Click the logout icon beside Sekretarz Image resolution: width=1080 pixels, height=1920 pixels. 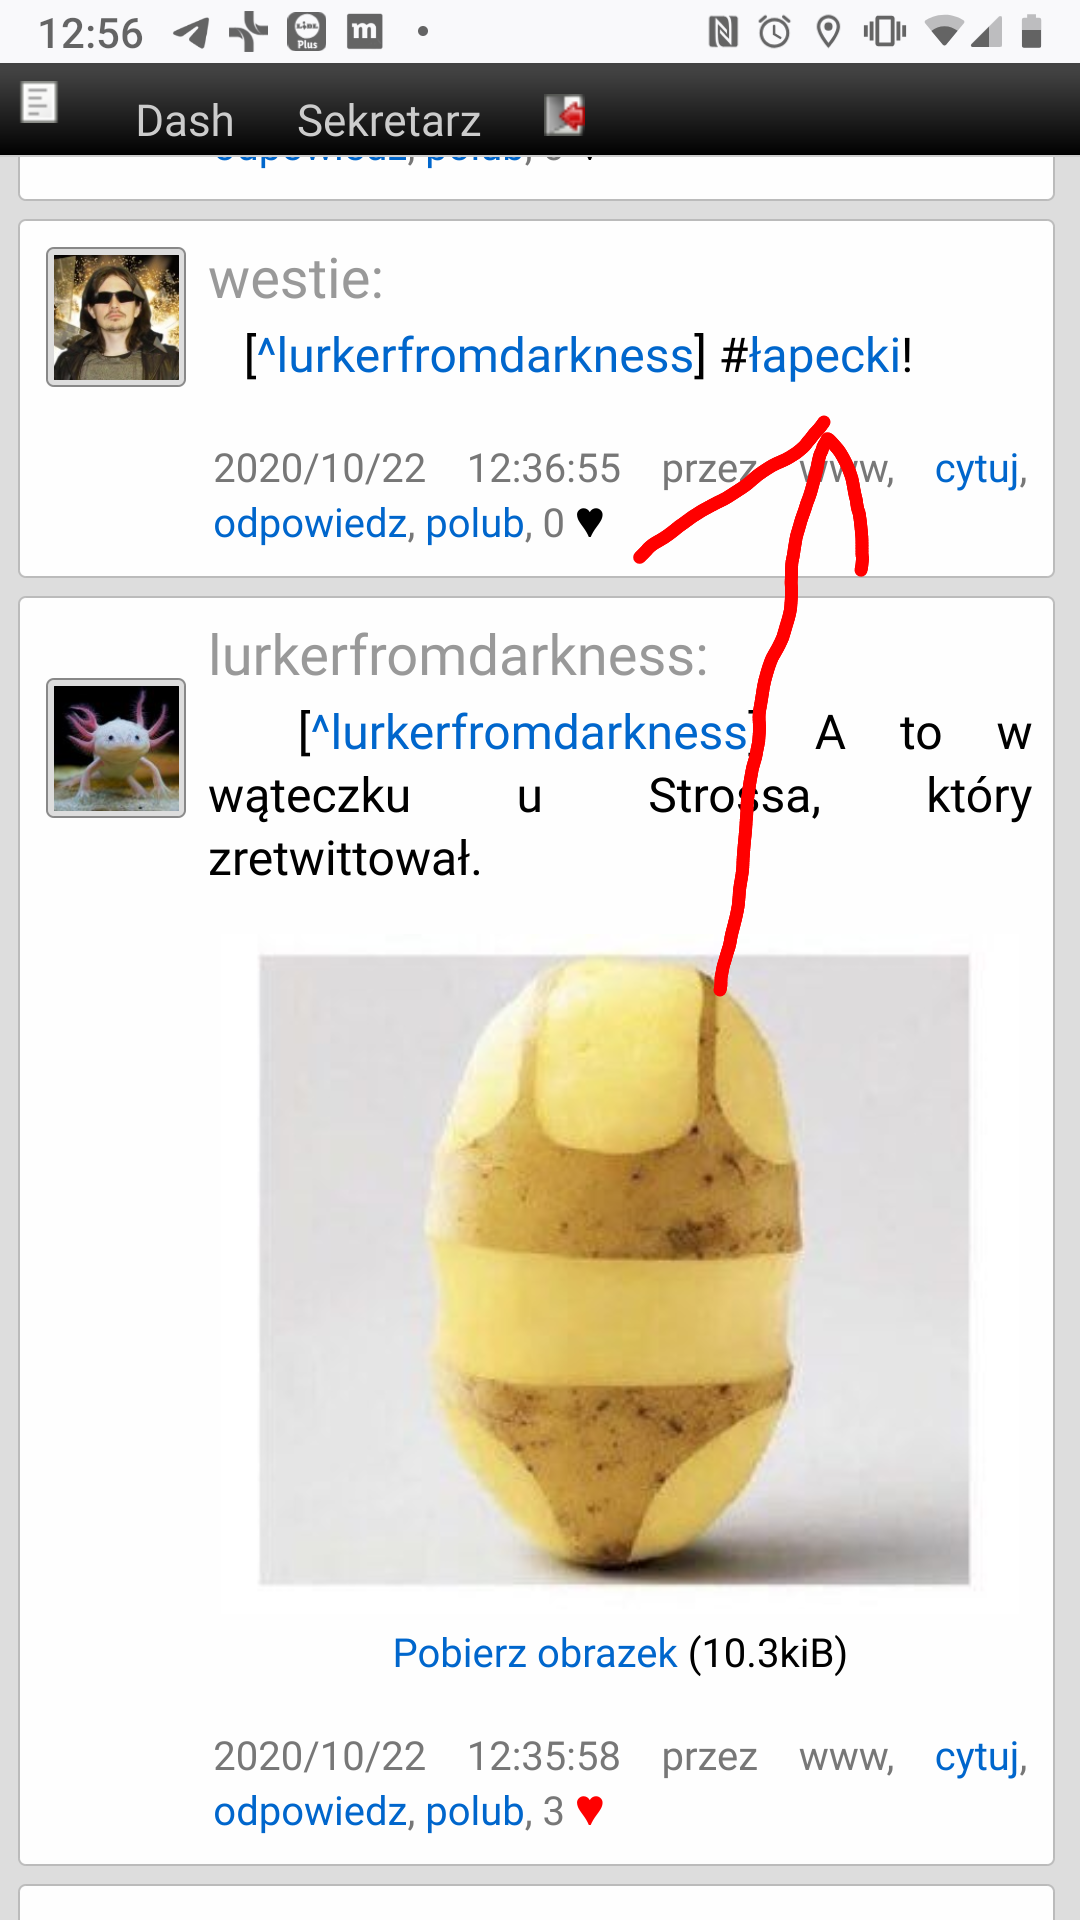(565, 115)
